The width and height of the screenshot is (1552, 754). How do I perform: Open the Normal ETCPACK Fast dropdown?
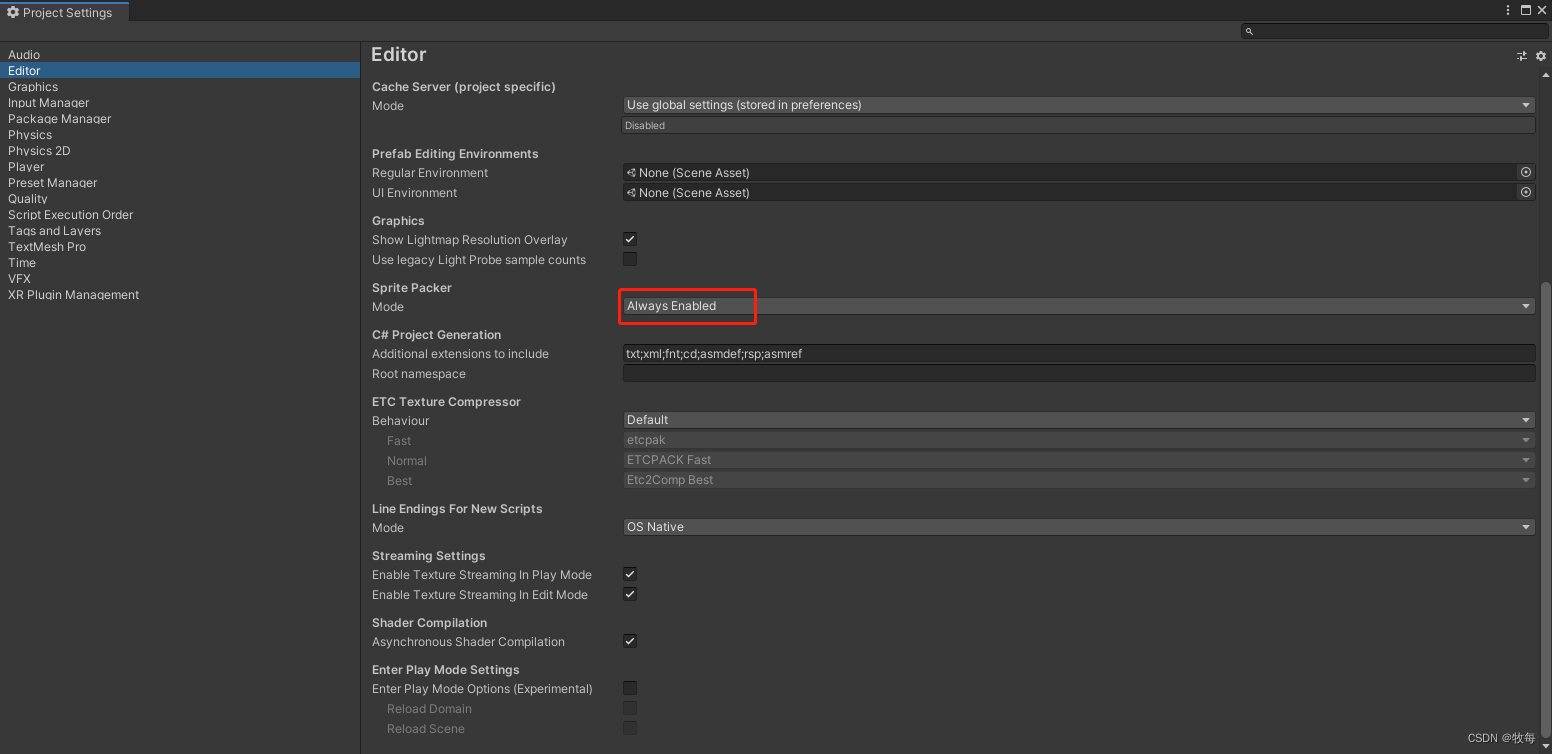(1078, 460)
